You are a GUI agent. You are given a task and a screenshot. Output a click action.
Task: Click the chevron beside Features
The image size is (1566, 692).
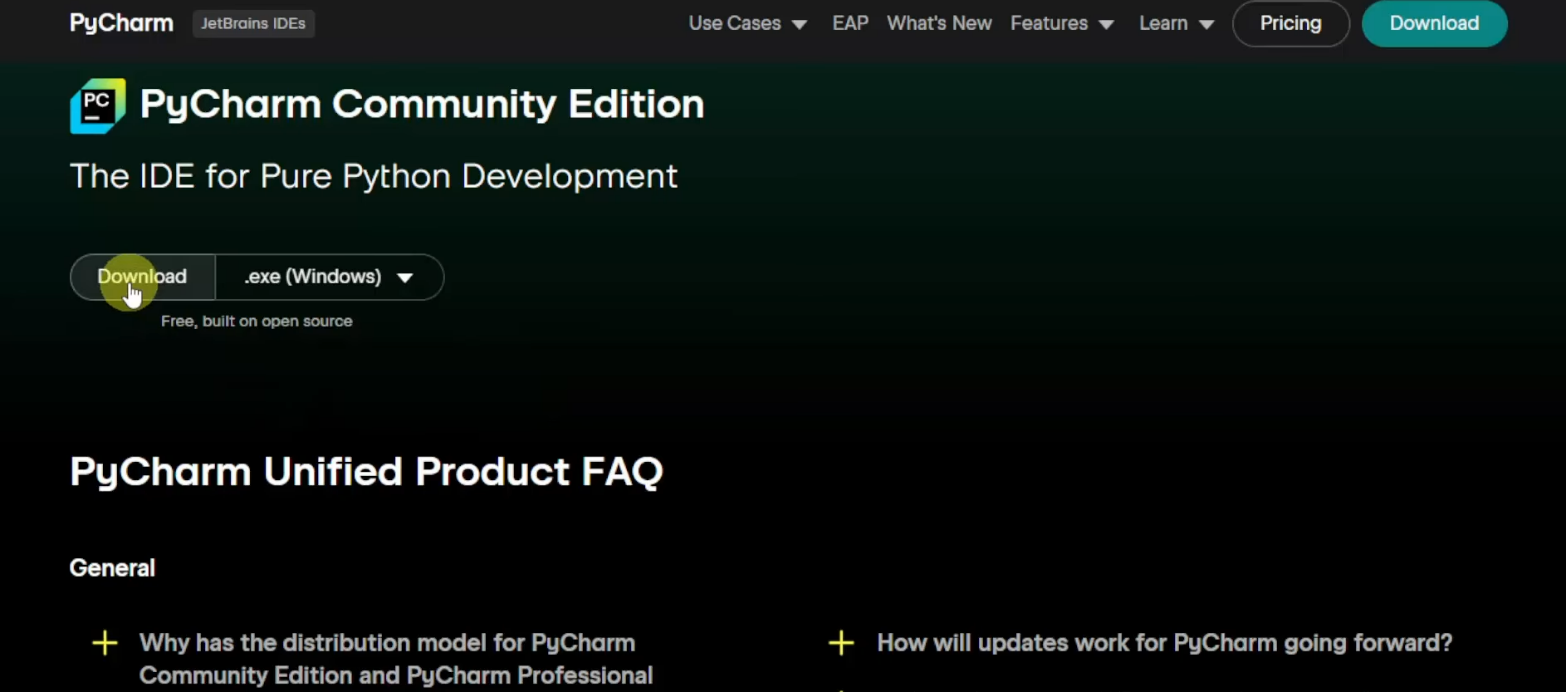(1106, 23)
